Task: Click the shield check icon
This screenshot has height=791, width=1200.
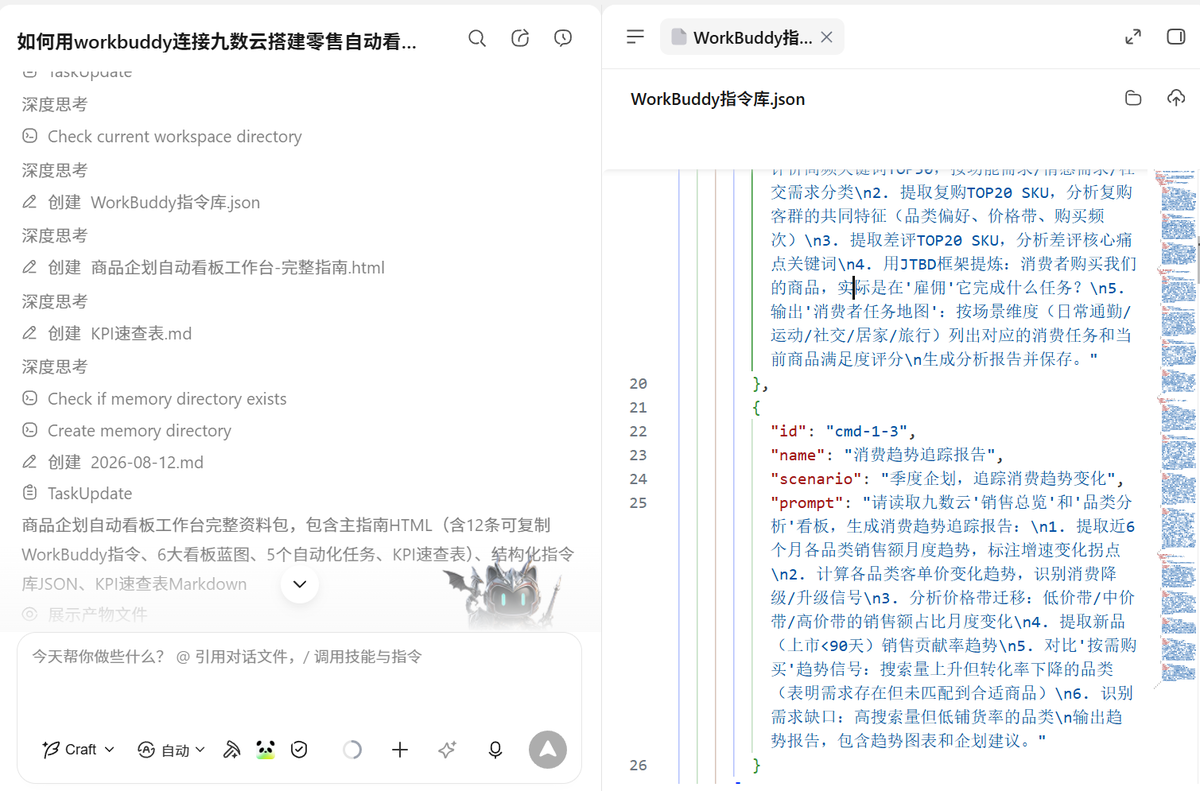Action: coord(299,749)
